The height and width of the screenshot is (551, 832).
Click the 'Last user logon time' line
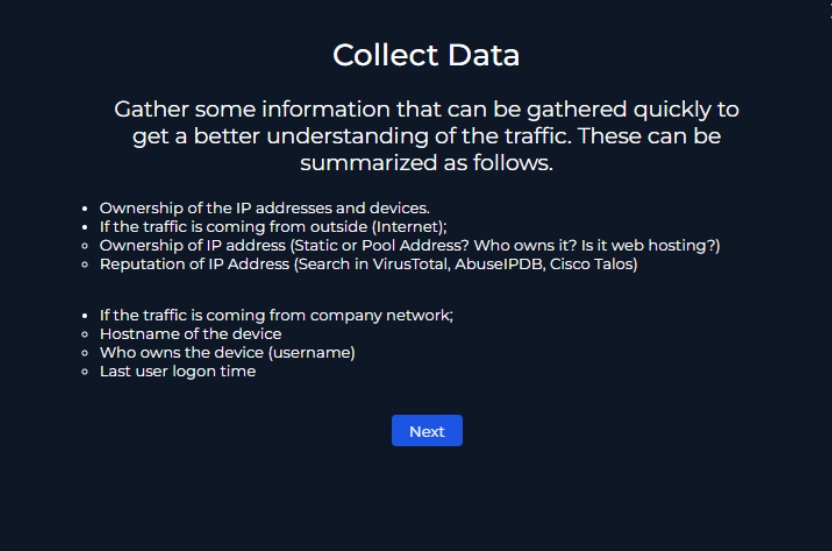point(178,371)
